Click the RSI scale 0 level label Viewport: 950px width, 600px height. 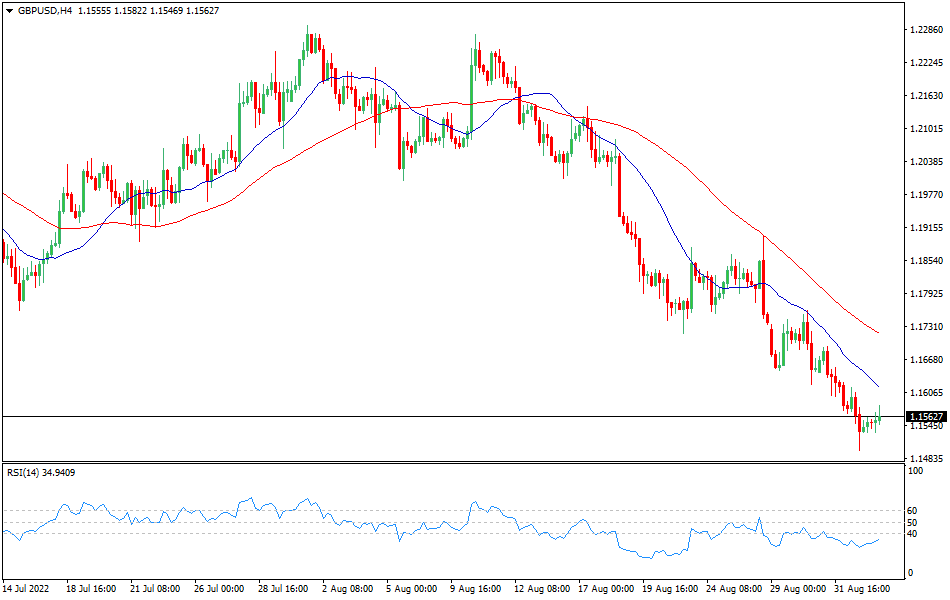click(x=909, y=573)
